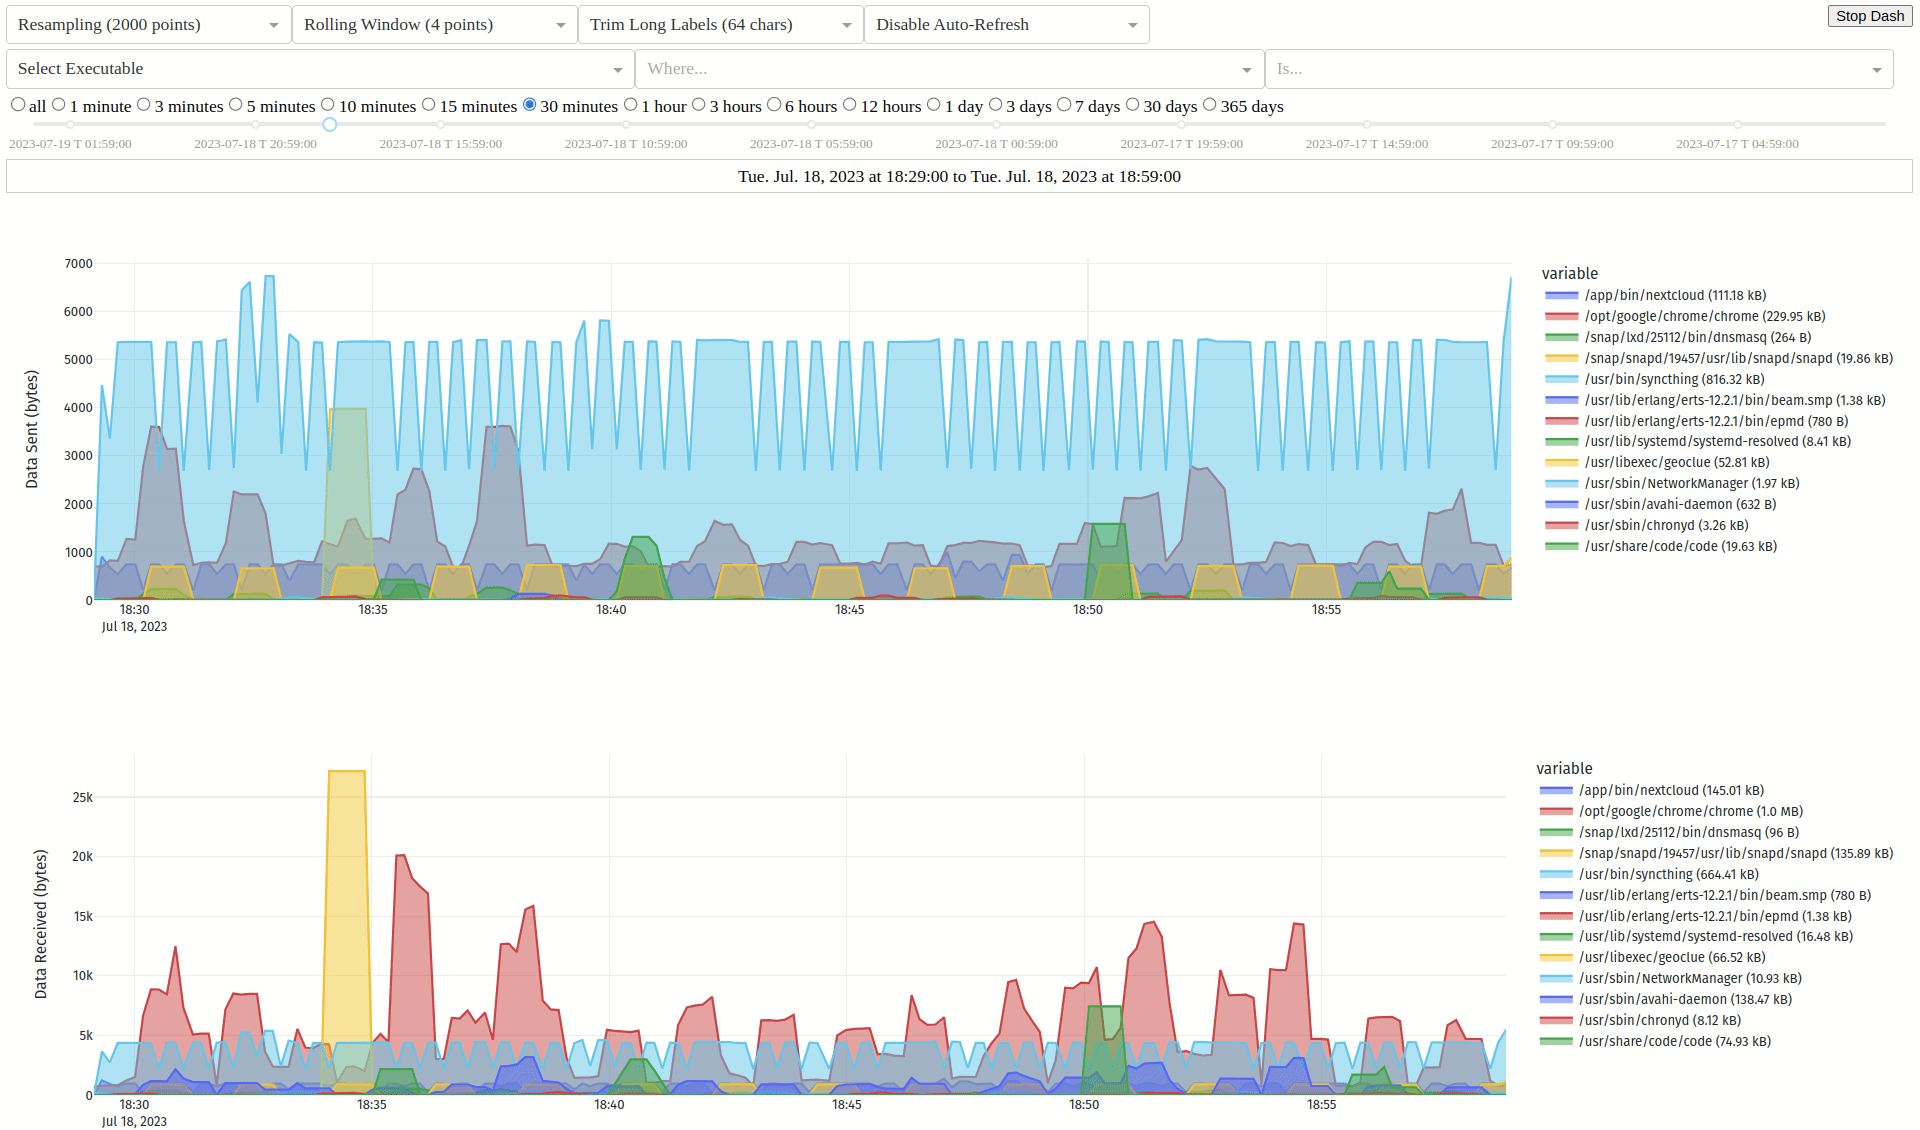This screenshot has width=1920, height=1130.
Task: Choose the 7 days time range
Action: point(1064,105)
